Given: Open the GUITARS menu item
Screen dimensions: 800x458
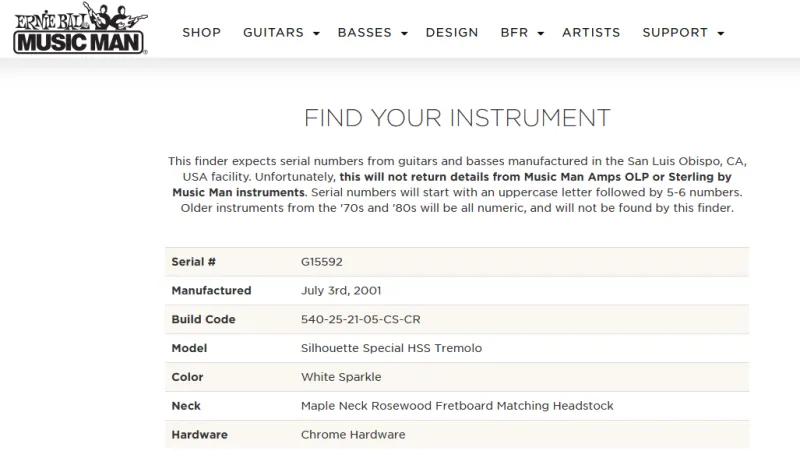Looking at the screenshot, I should point(273,33).
